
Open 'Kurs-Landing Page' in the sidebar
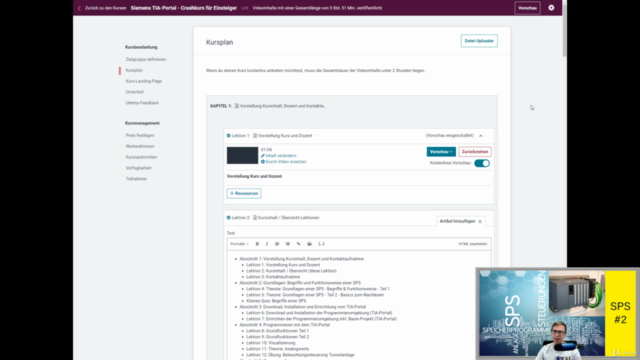(144, 81)
